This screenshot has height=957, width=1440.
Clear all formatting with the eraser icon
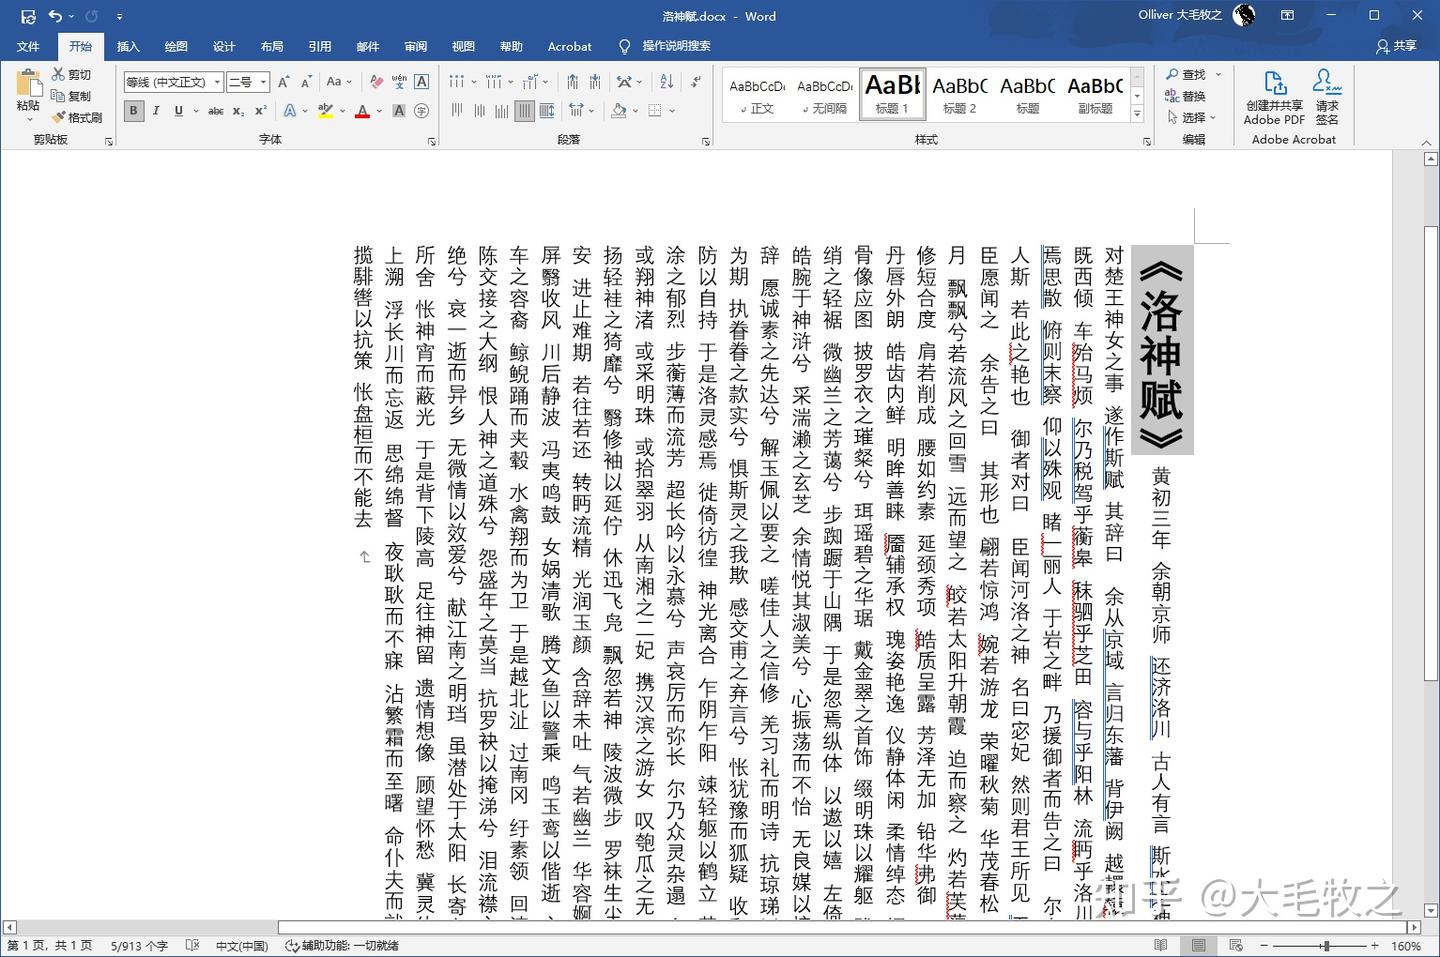(x=376, y=82)
